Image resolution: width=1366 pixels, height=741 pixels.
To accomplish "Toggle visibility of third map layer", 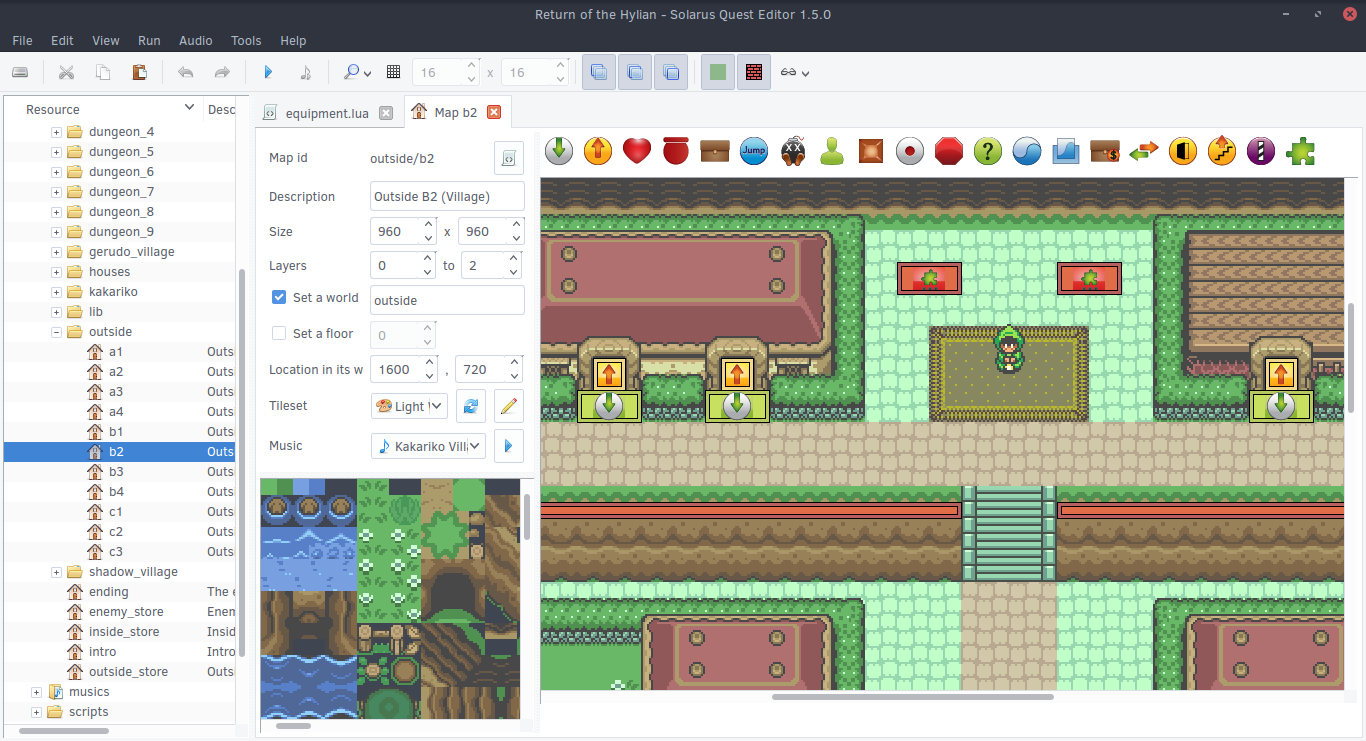I will point(671,72).
